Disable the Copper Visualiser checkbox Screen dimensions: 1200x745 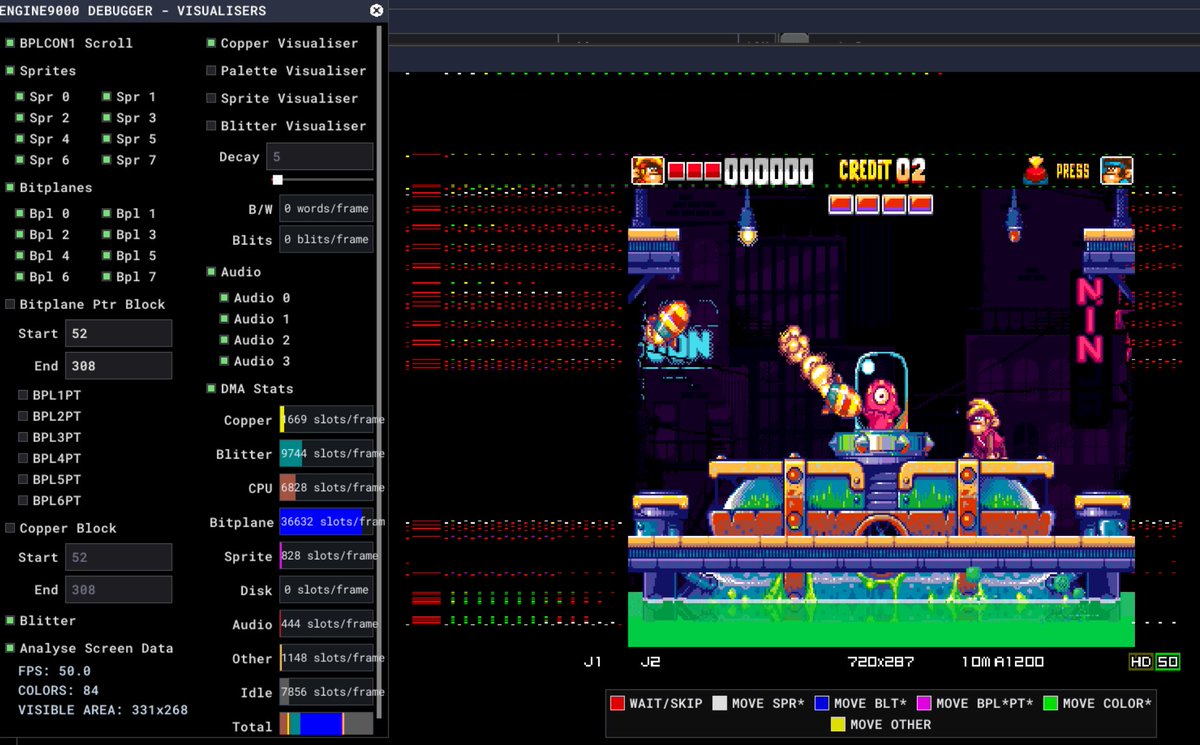[x=211, y=43]
